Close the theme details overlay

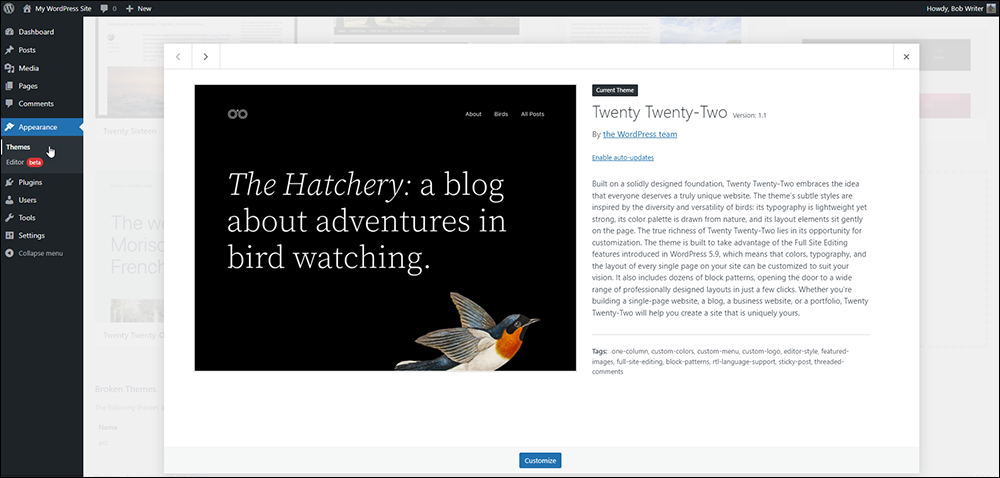906,57
